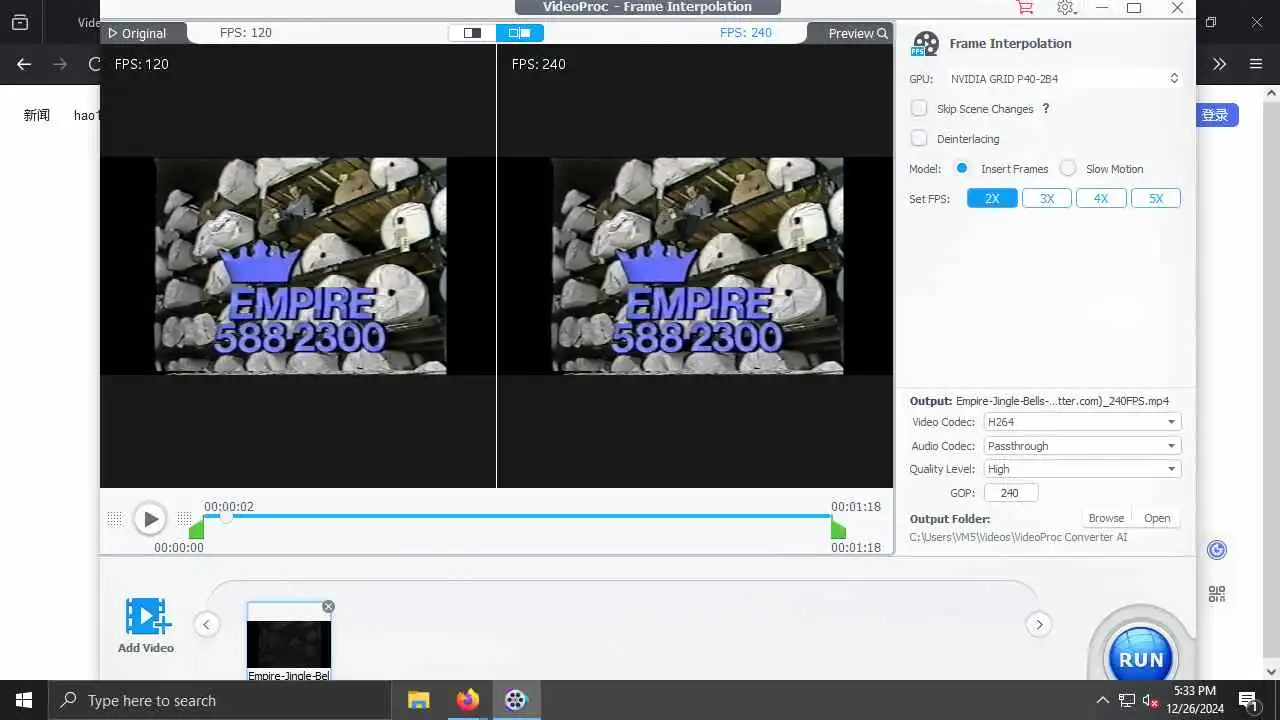
Task: Open the browser hamburger menu
Action: [1256, 64]
